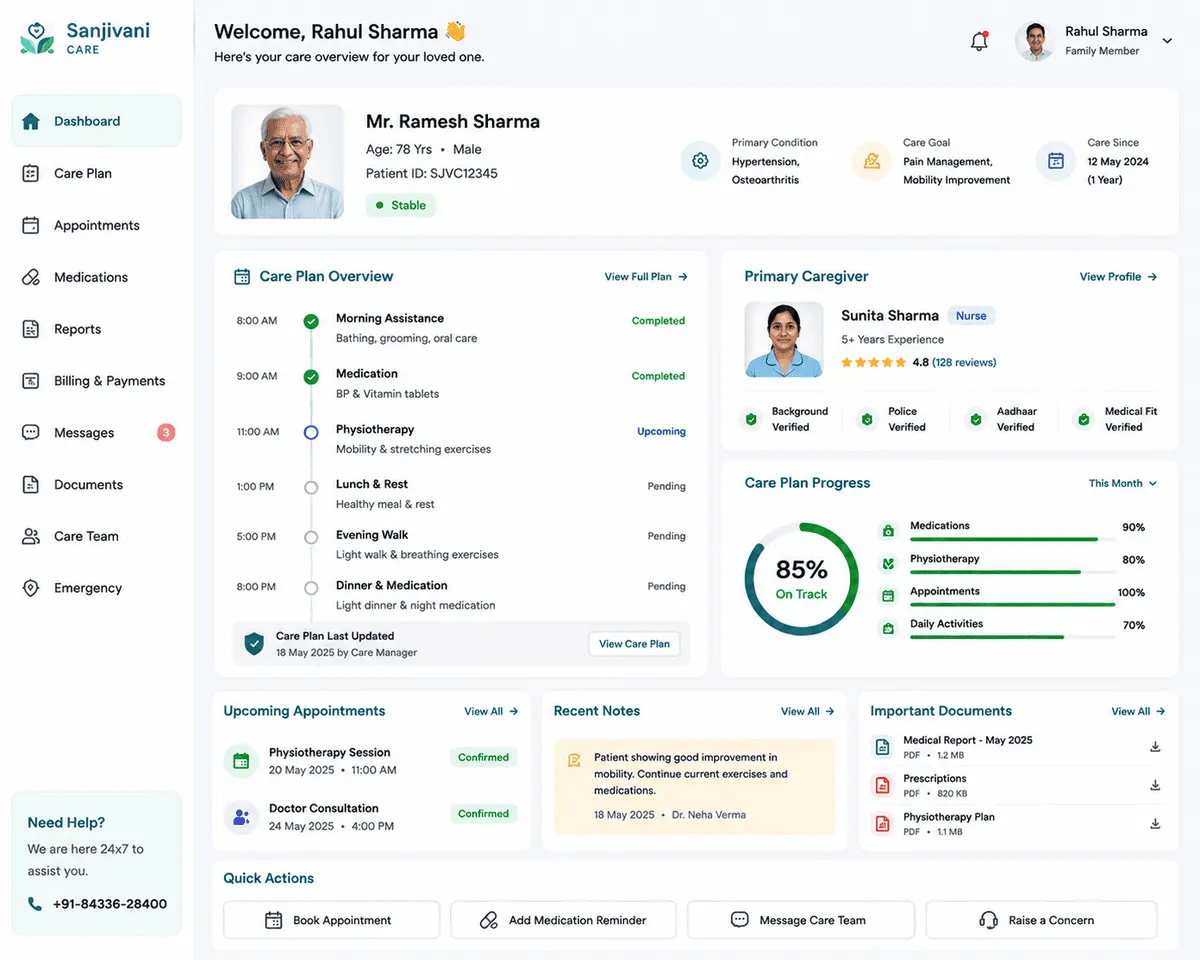Image resolution: width=1200 pixels, height=960 pixels.
Task: Click the Lunch & Rest pending circle
Action: coord(311,487)
